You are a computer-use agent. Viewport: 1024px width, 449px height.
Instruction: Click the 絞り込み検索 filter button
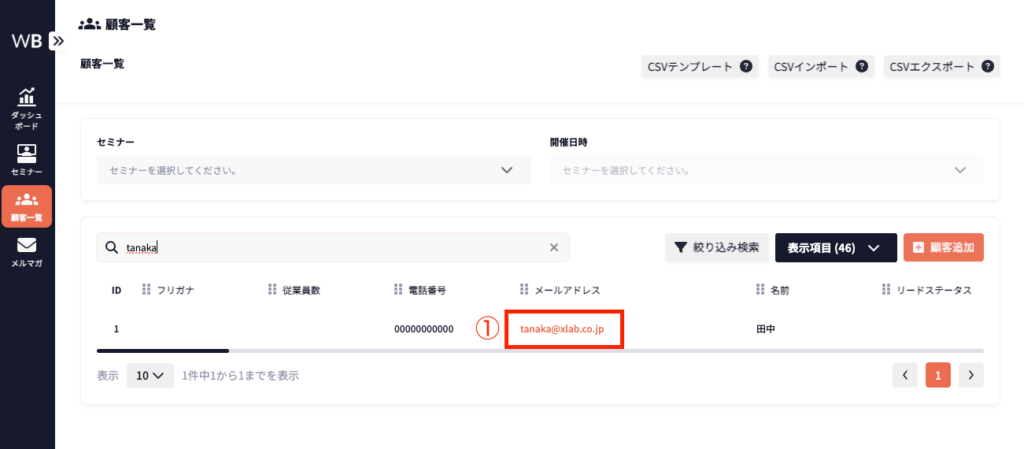click(716, 248)
